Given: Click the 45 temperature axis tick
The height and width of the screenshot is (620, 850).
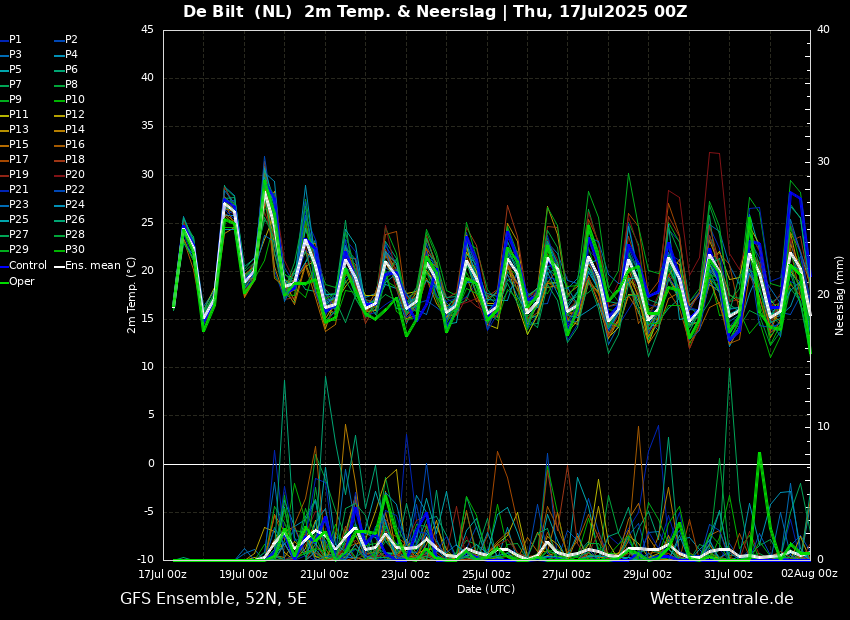Looking at the screenshot, I should point(147,30).
